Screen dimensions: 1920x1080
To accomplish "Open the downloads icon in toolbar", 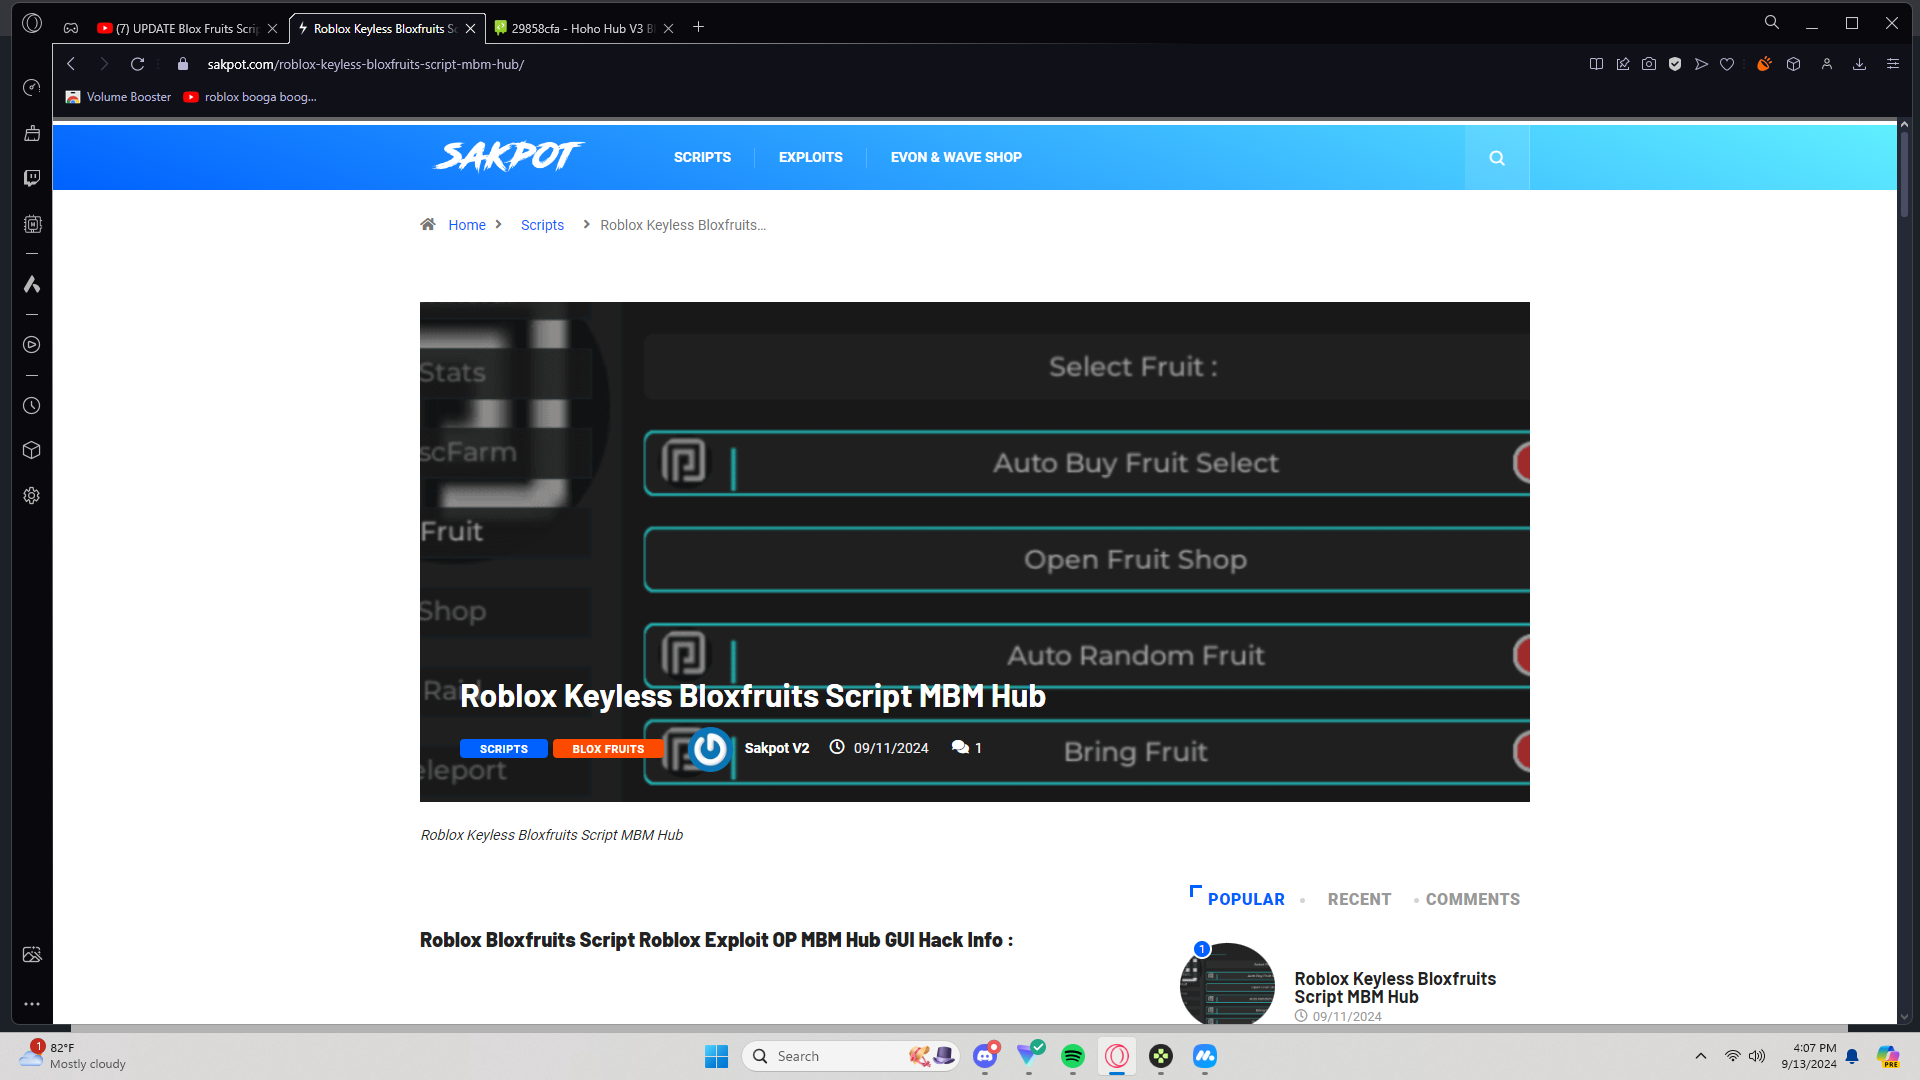I will pyautogui.click(x=1860, y=64).
